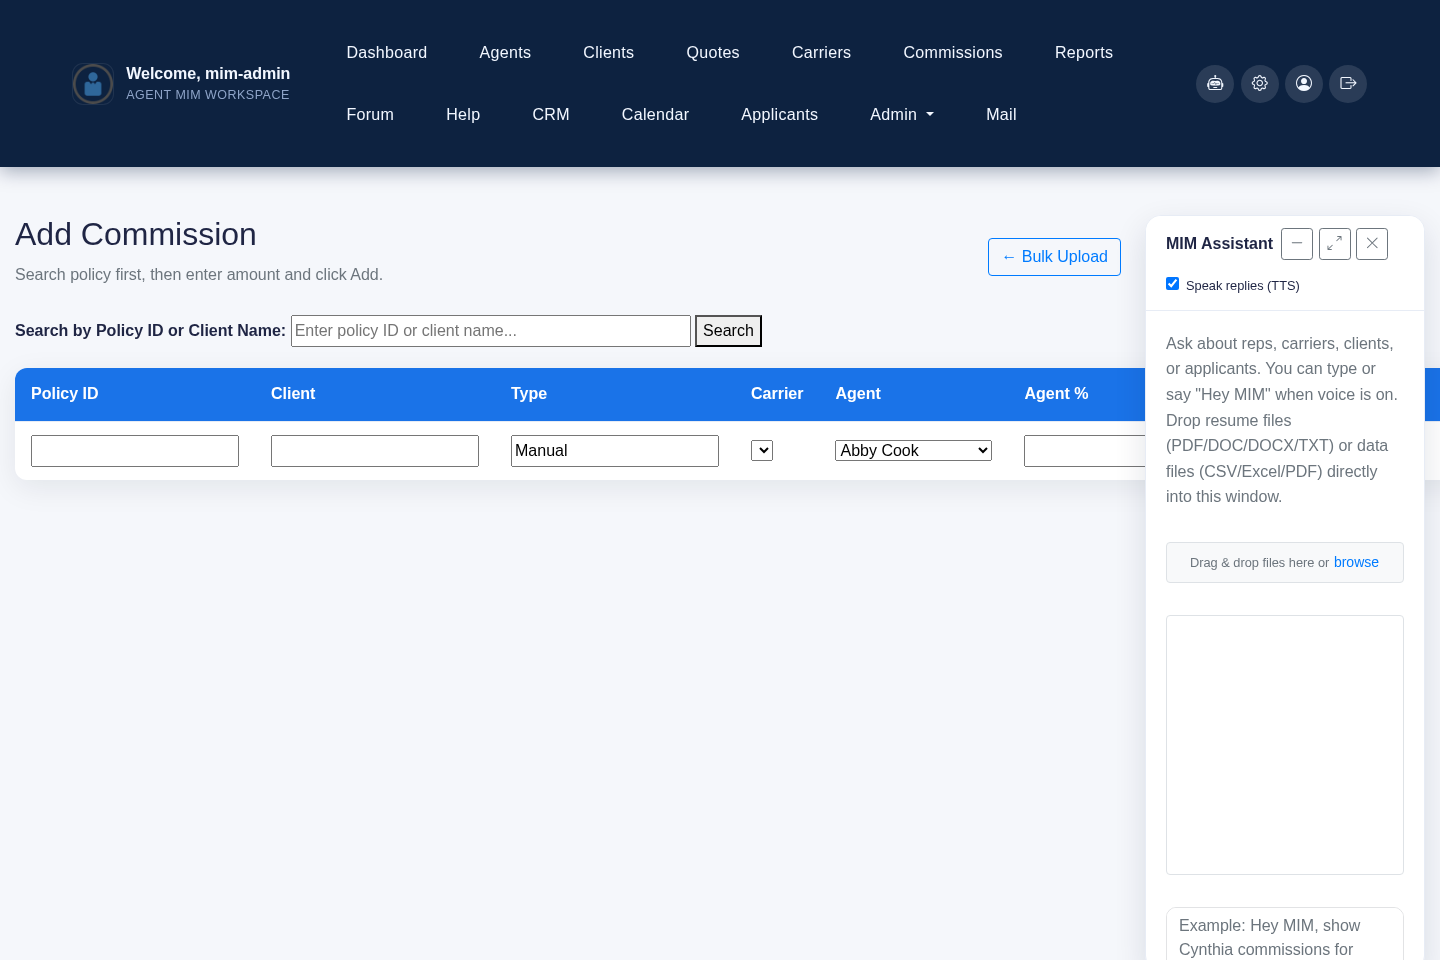
Task: Open settings via the gear icon
Action: (x=1260, y=84)
